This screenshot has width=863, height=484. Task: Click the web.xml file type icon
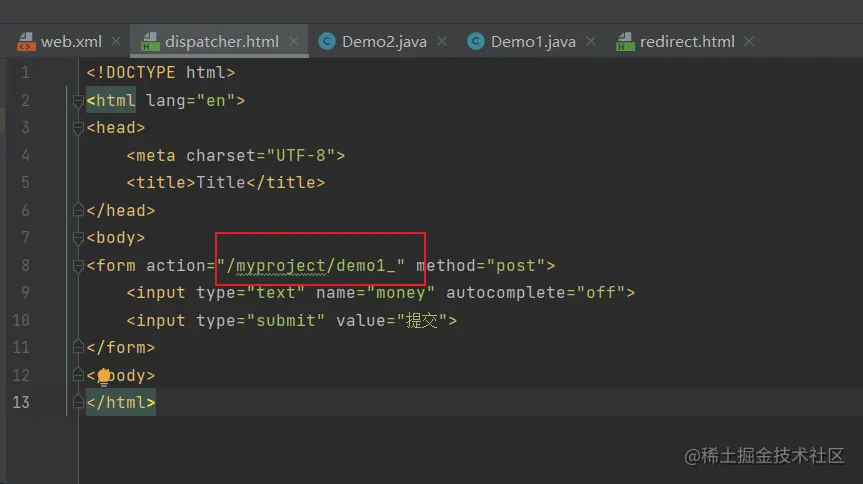click(x=26, y=42)
